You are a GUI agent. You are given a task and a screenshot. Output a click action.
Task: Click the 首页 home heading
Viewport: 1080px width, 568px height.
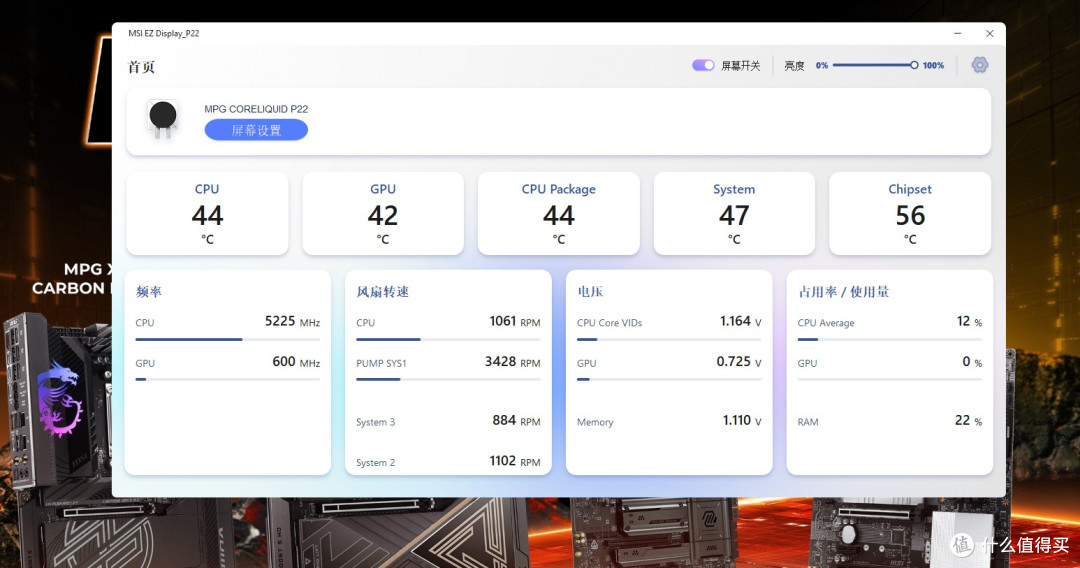pyautogui.click(x=141, y=67)
